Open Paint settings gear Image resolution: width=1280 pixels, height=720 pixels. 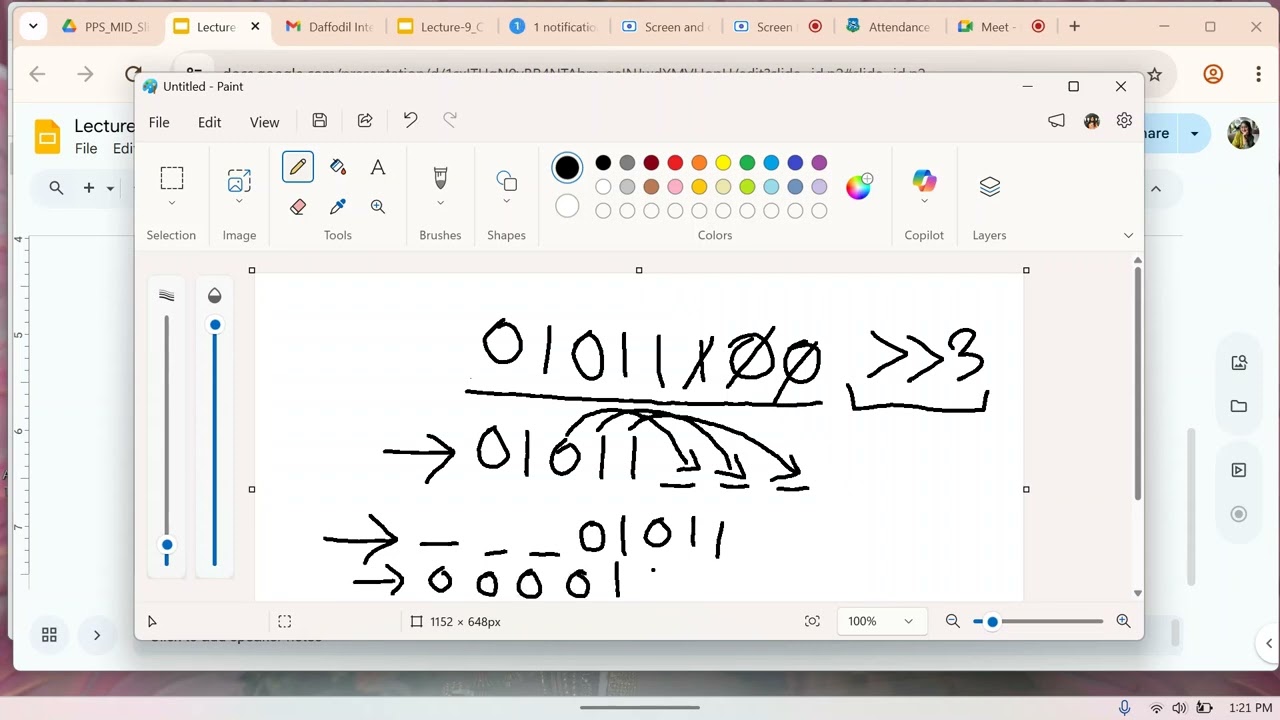(1124, 120)
